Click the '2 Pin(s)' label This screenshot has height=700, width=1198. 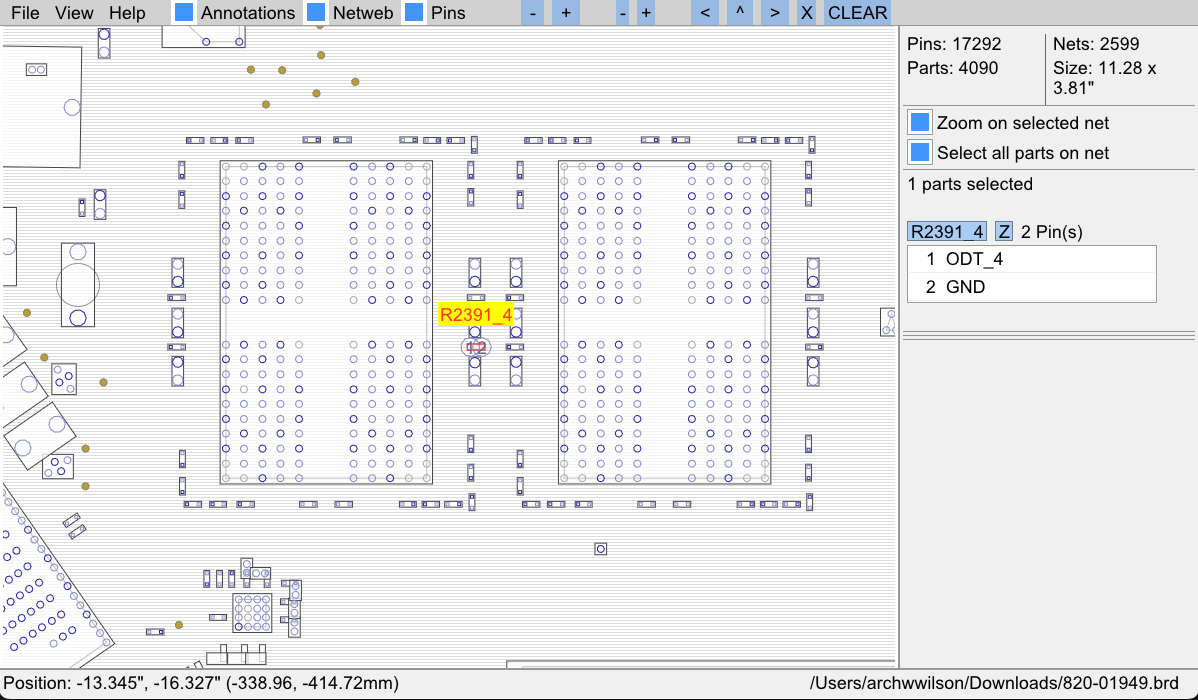click(x=1051, y=232)
